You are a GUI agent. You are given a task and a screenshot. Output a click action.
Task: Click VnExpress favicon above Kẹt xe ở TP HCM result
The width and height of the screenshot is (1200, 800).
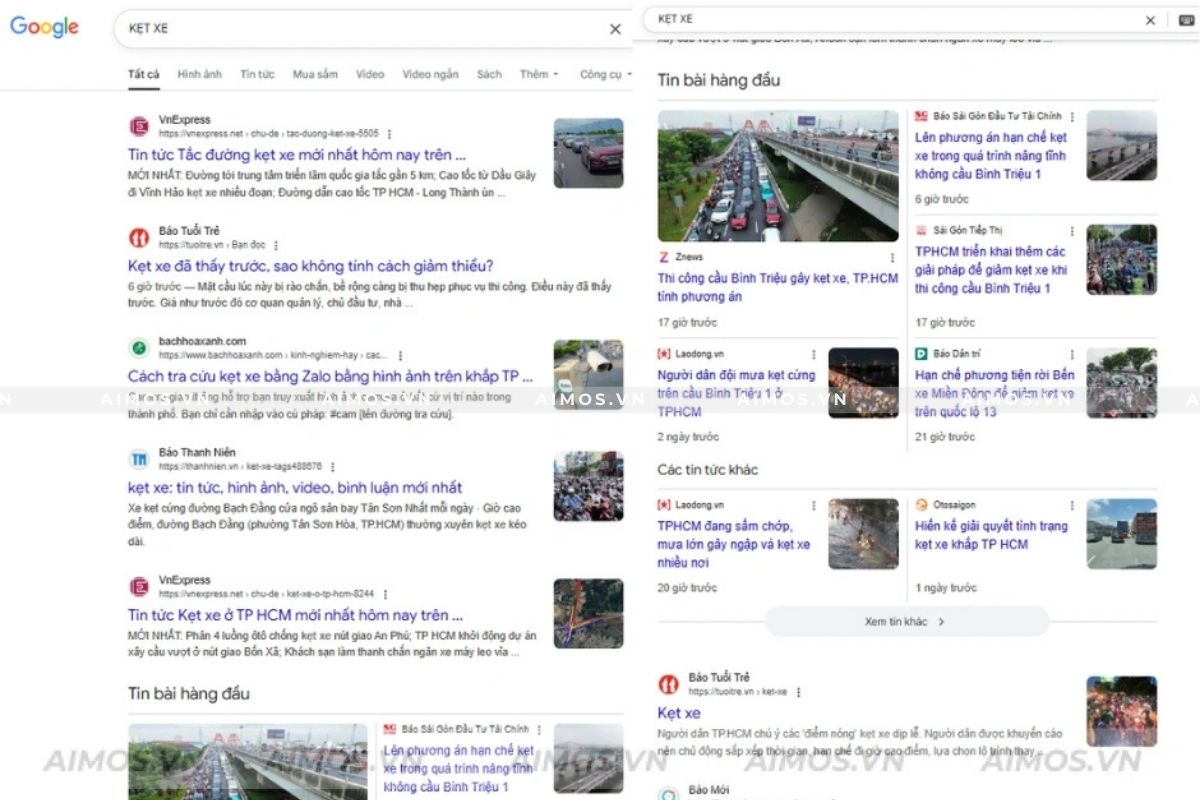point(139,586)
